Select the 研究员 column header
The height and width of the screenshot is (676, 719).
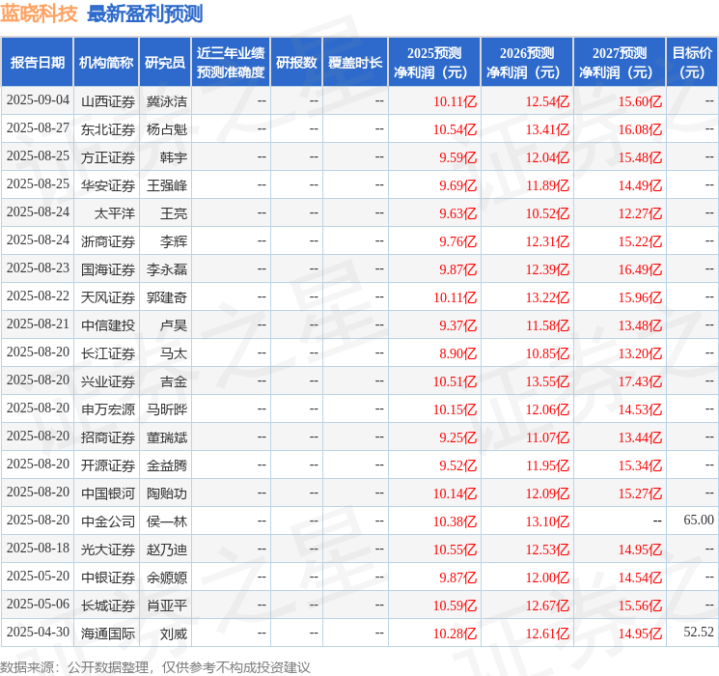pos(165,62)
